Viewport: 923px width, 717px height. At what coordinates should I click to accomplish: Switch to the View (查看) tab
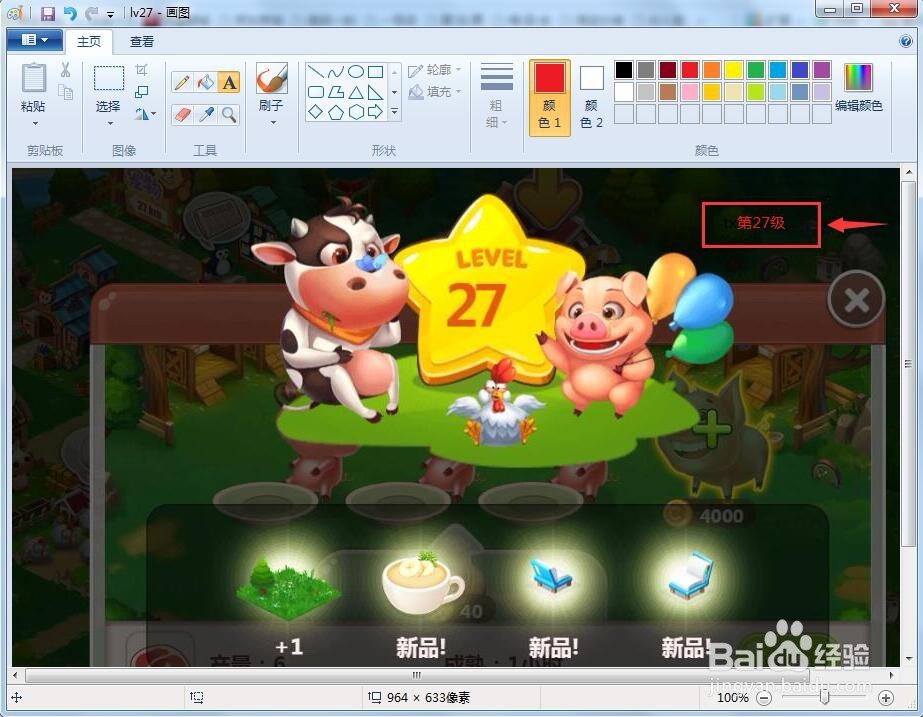point(142,41)
